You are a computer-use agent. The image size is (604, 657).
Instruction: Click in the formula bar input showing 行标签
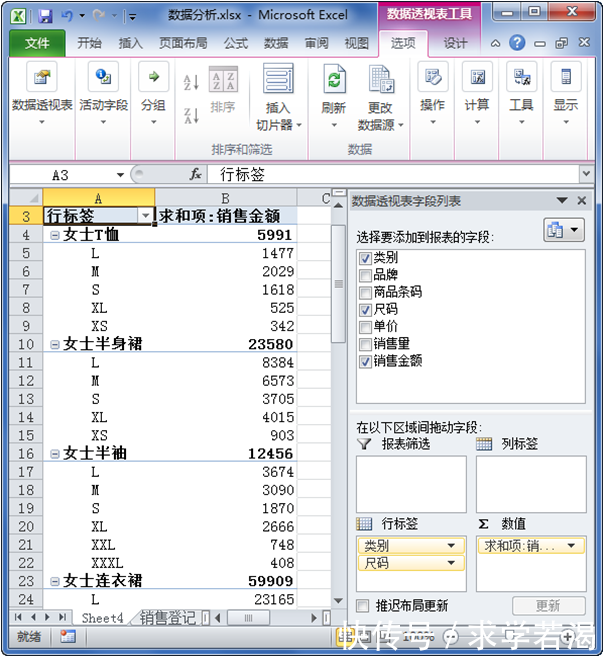click(x=394, y=174)
